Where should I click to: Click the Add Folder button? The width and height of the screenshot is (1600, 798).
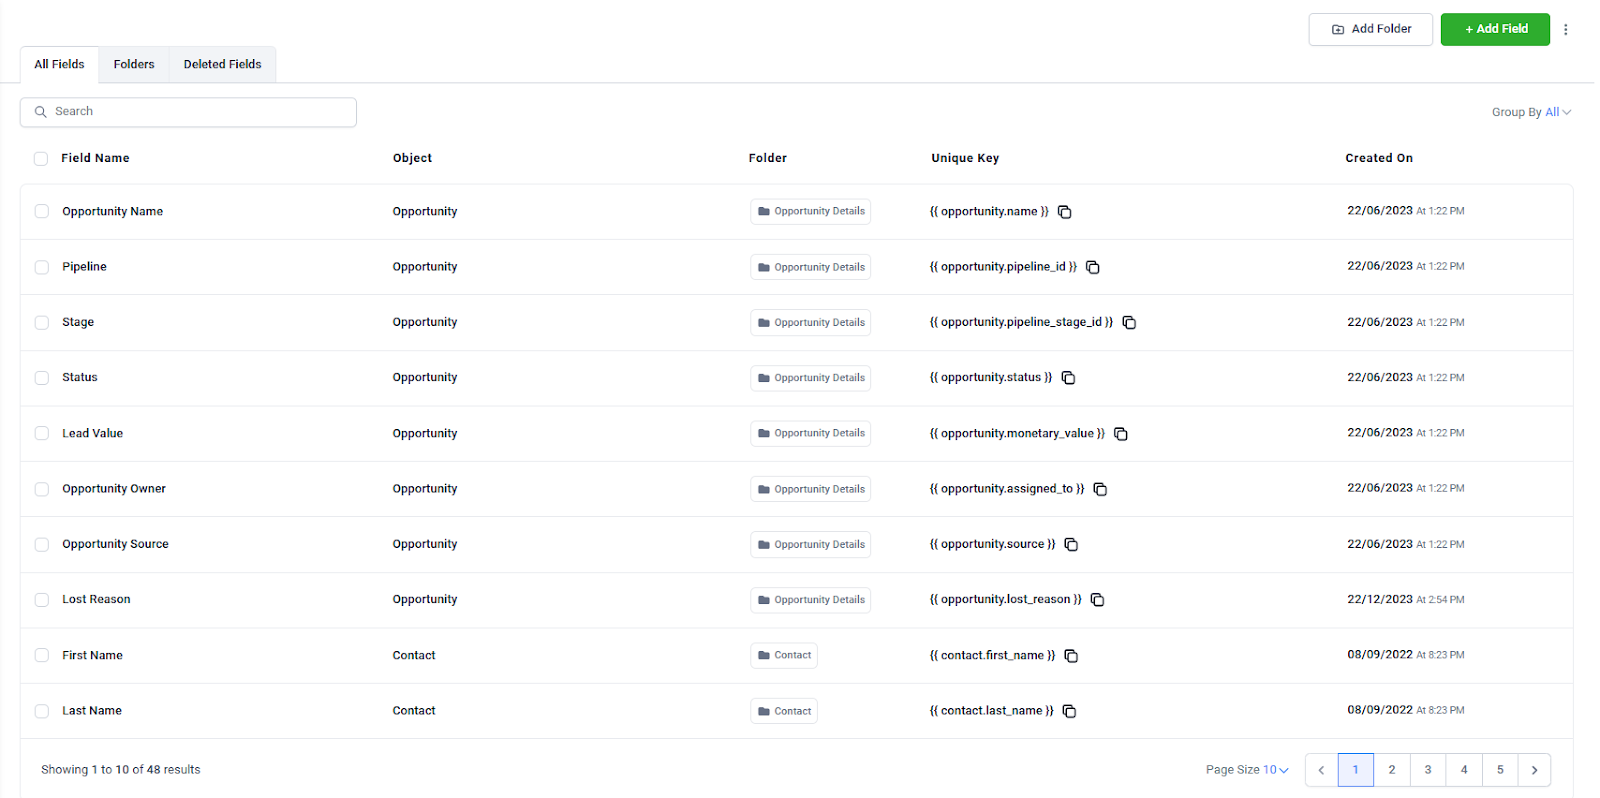[x=1371, y=29]
